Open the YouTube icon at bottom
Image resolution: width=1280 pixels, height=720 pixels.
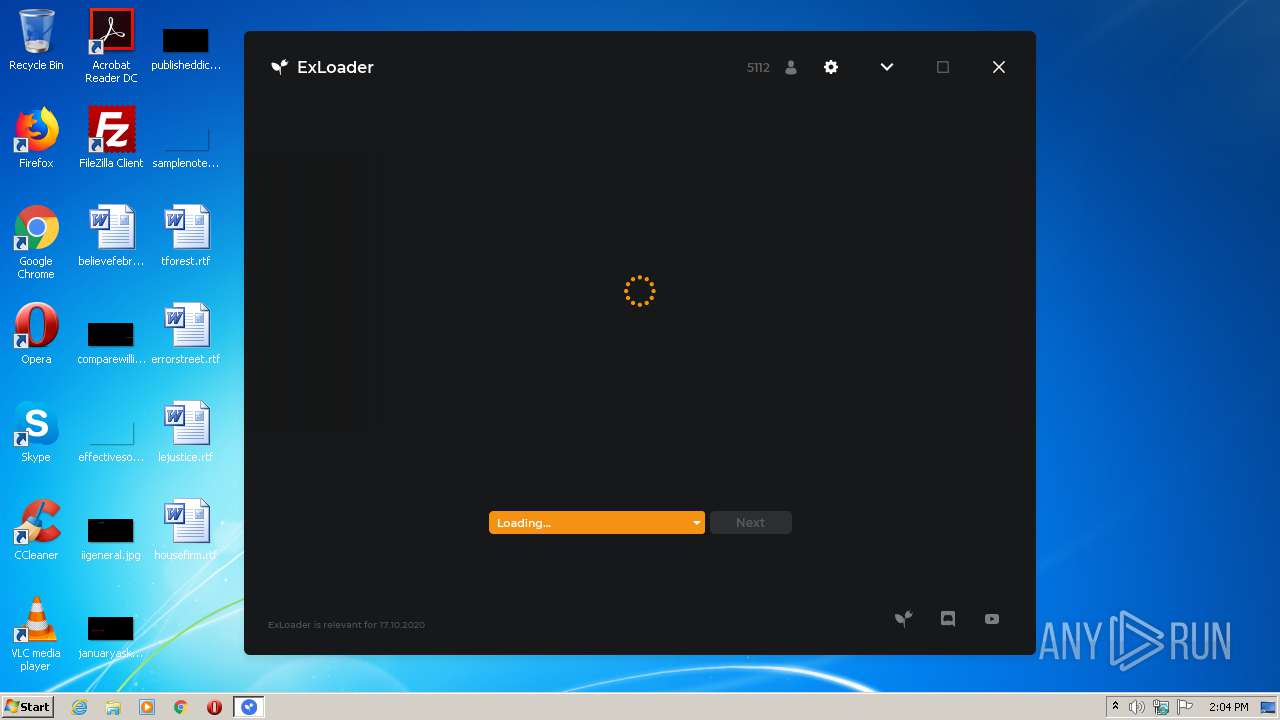[x=992, y=619]
